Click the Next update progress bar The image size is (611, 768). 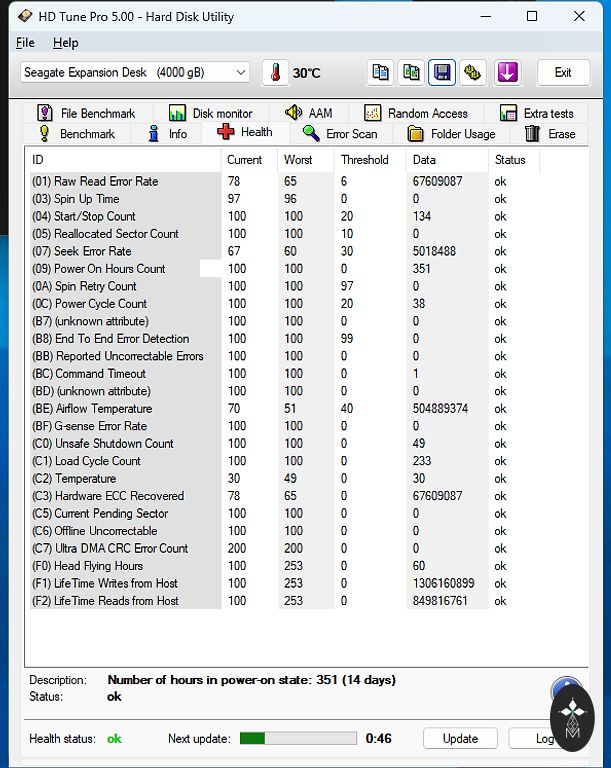(298, 739)
